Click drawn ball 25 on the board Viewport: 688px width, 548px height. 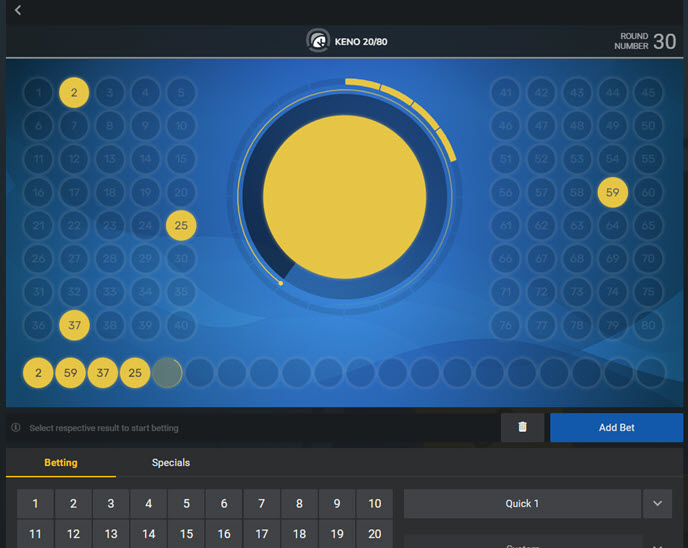click(x=181, y=226)
